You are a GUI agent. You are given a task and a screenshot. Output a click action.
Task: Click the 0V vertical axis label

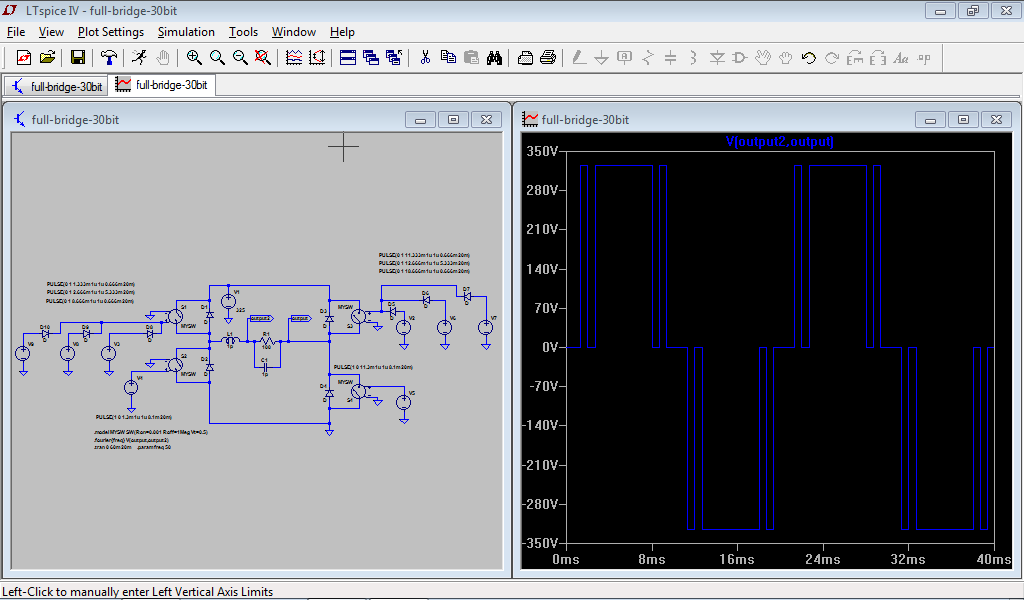(x=550, y=347)
